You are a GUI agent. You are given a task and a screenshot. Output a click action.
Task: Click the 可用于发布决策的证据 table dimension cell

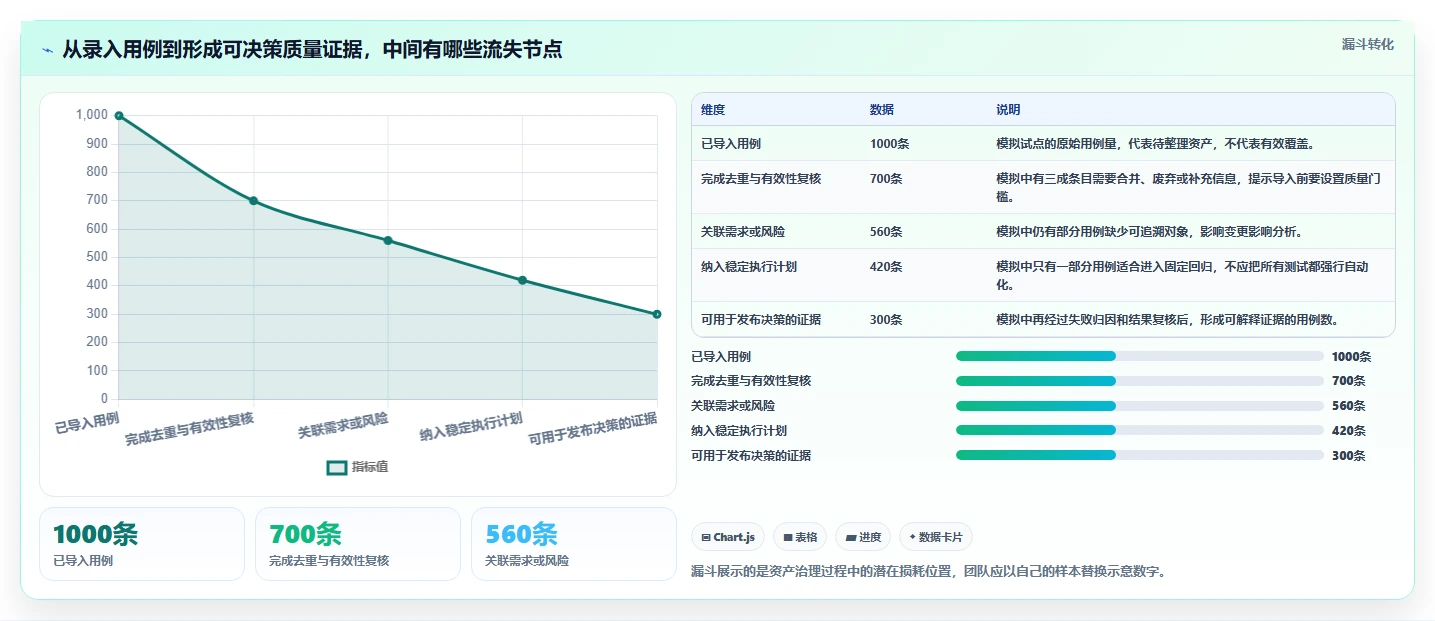tap(761, 319)
